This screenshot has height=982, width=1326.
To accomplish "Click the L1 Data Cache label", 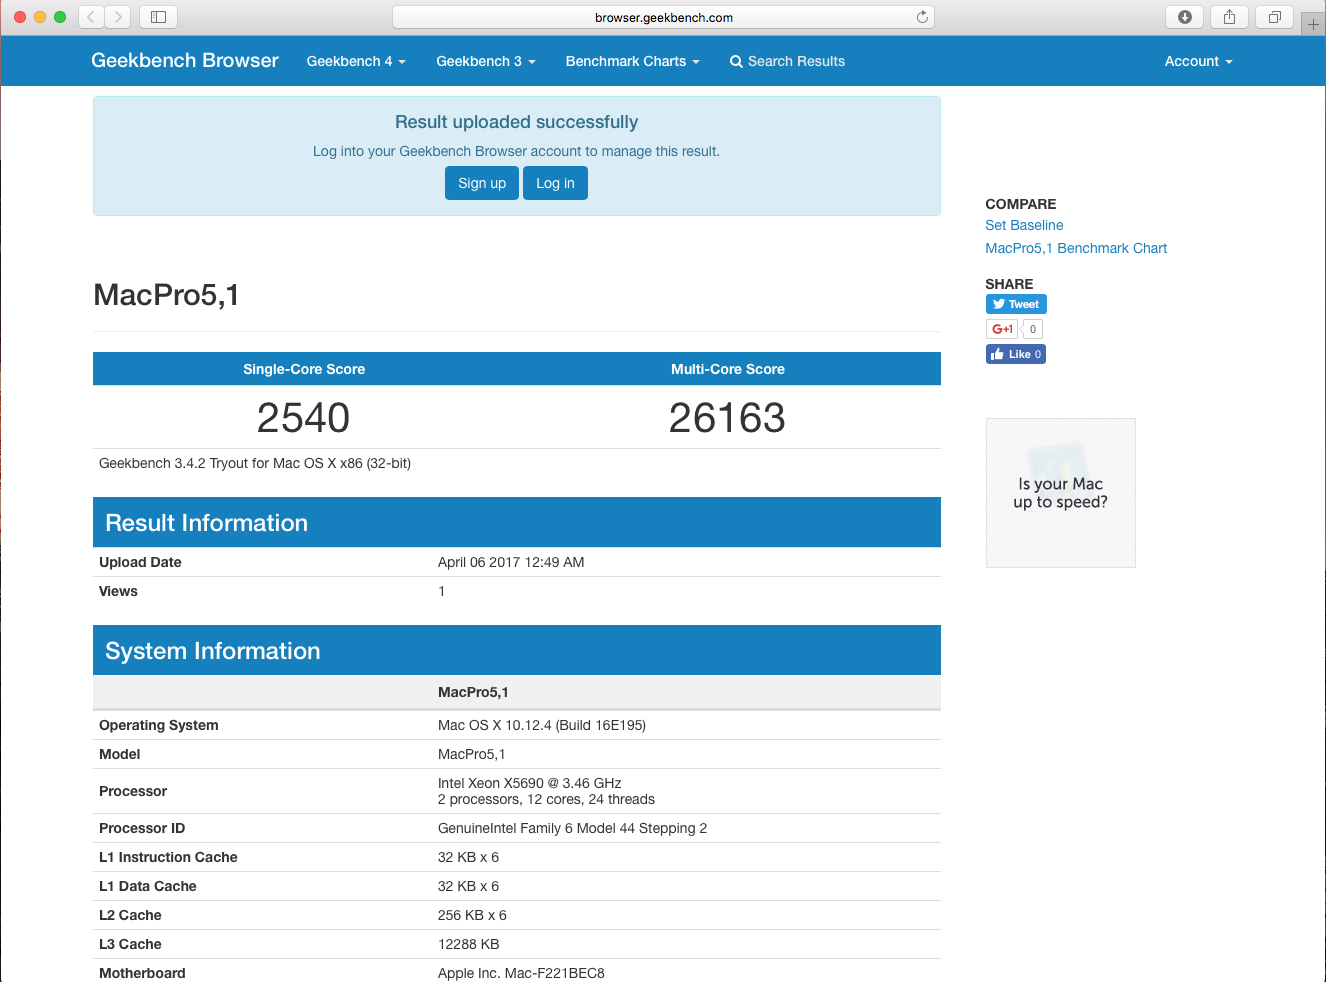I will point(148,886).
